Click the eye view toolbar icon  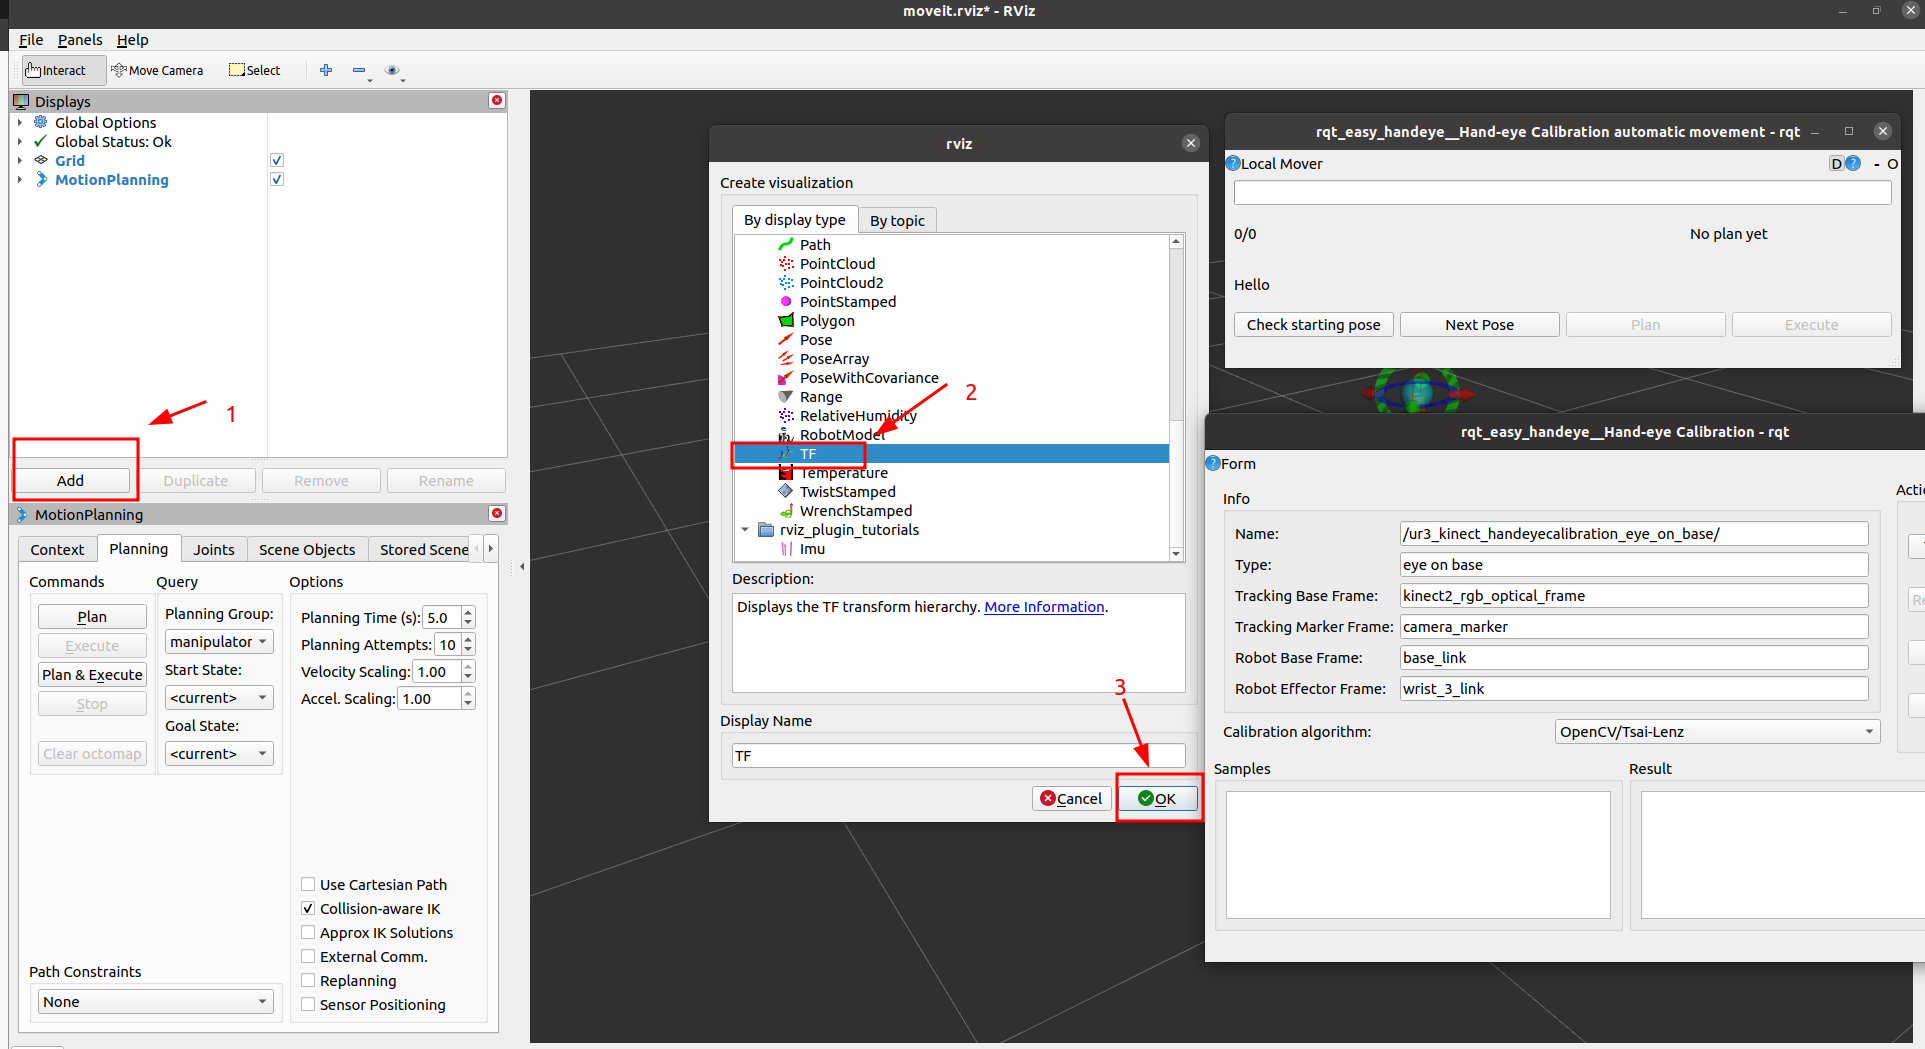click(x=392, y=70)
